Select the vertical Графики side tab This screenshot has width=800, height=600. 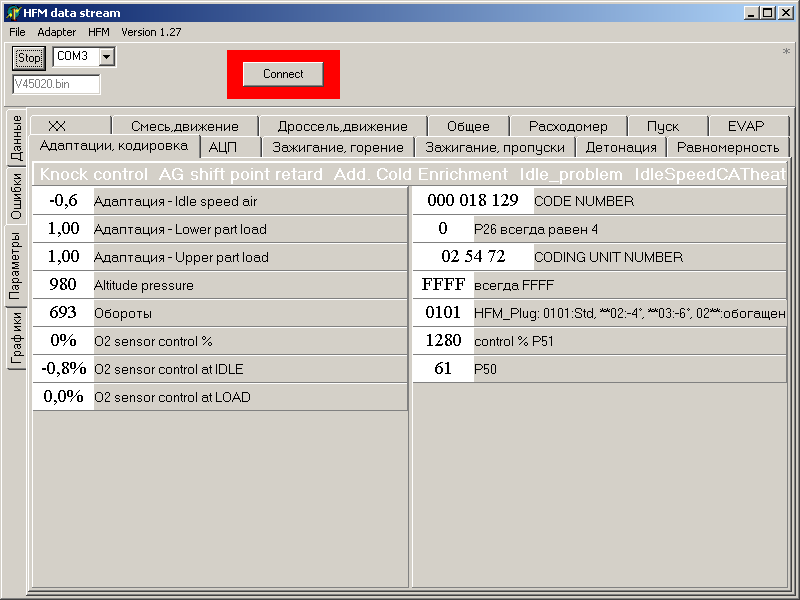pos(16,338)
